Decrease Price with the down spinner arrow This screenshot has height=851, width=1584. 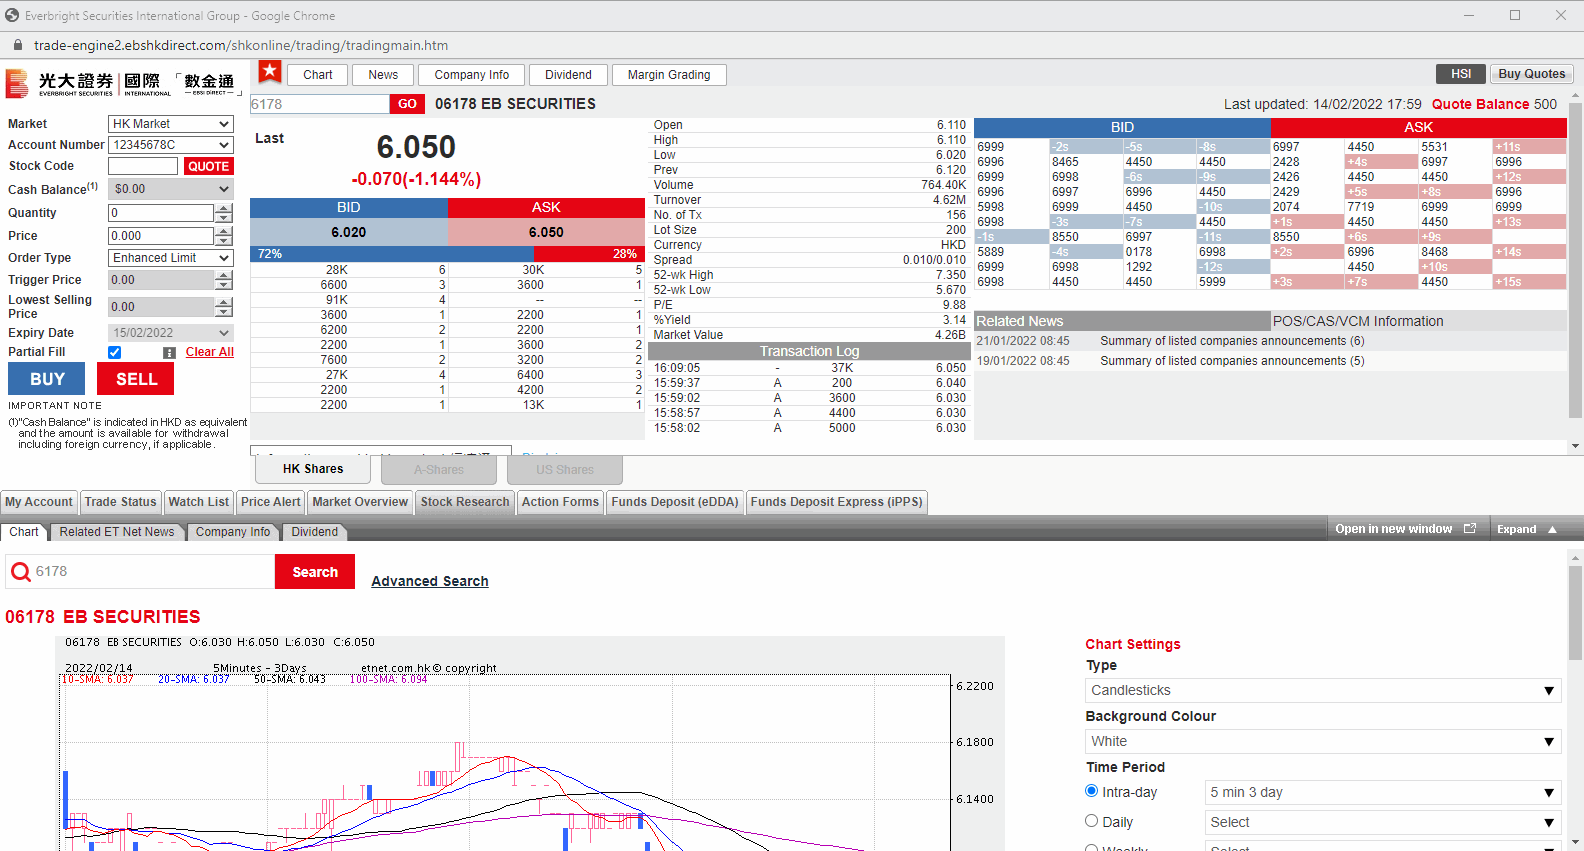(x=224, y=240)
